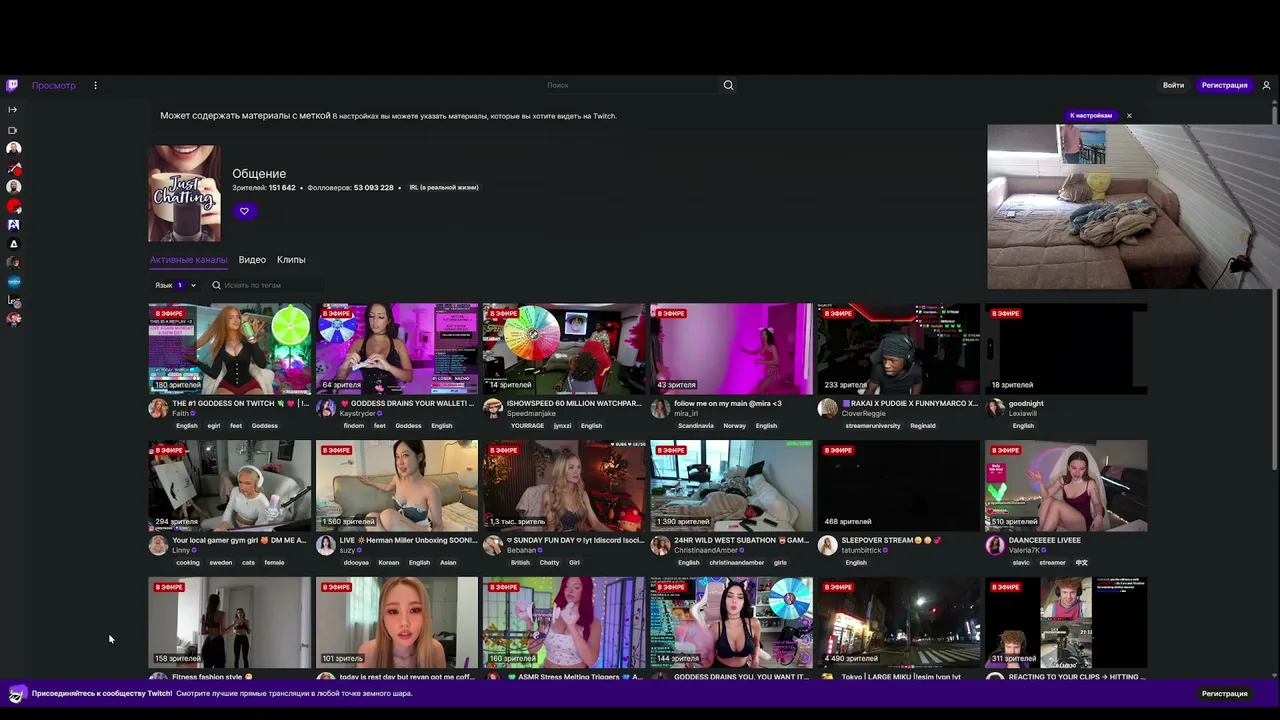
Task: Expand the left sidebar with arrow icon
Action: click(x=13, y=109)
